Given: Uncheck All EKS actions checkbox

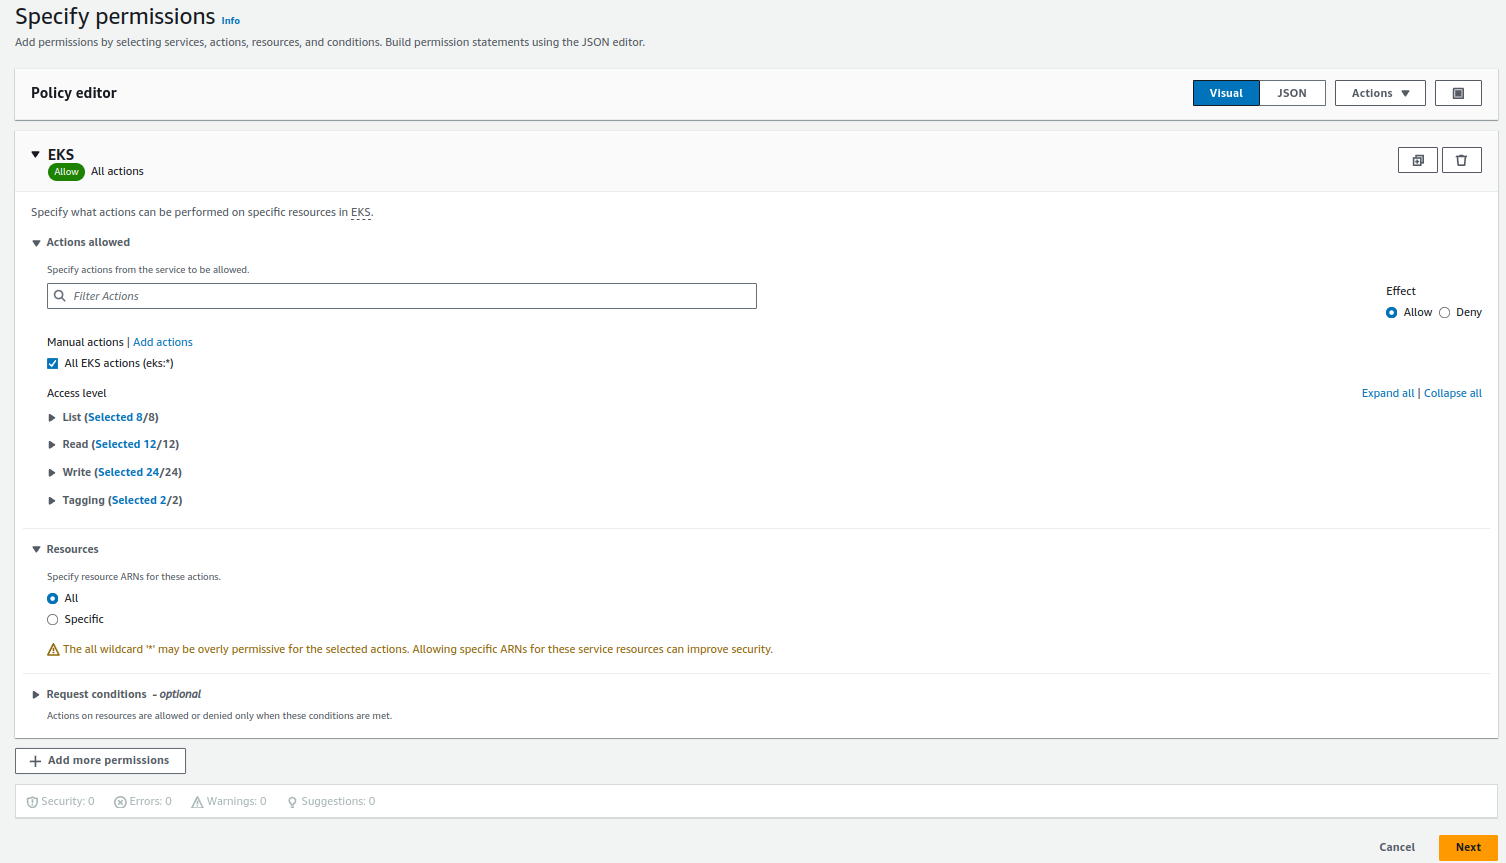Looking at the screenshot, I should click(x=53, y=364).
